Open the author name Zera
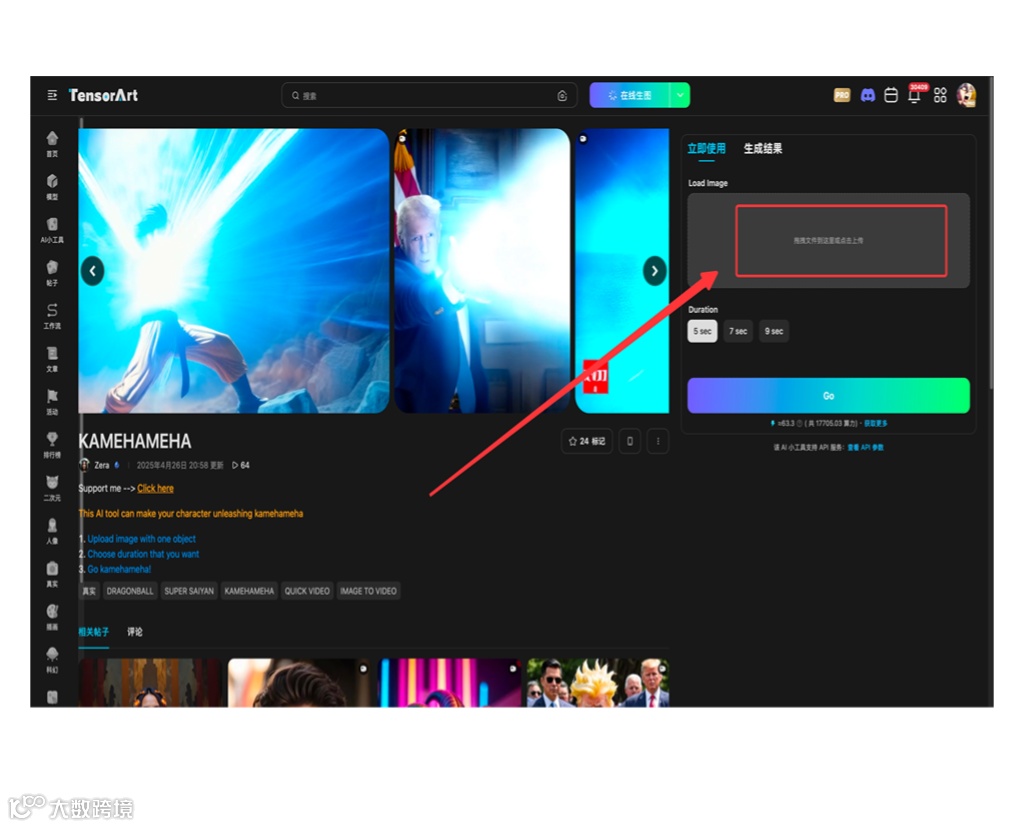This screenshot has width=1024, height=827. pos(101,465)
